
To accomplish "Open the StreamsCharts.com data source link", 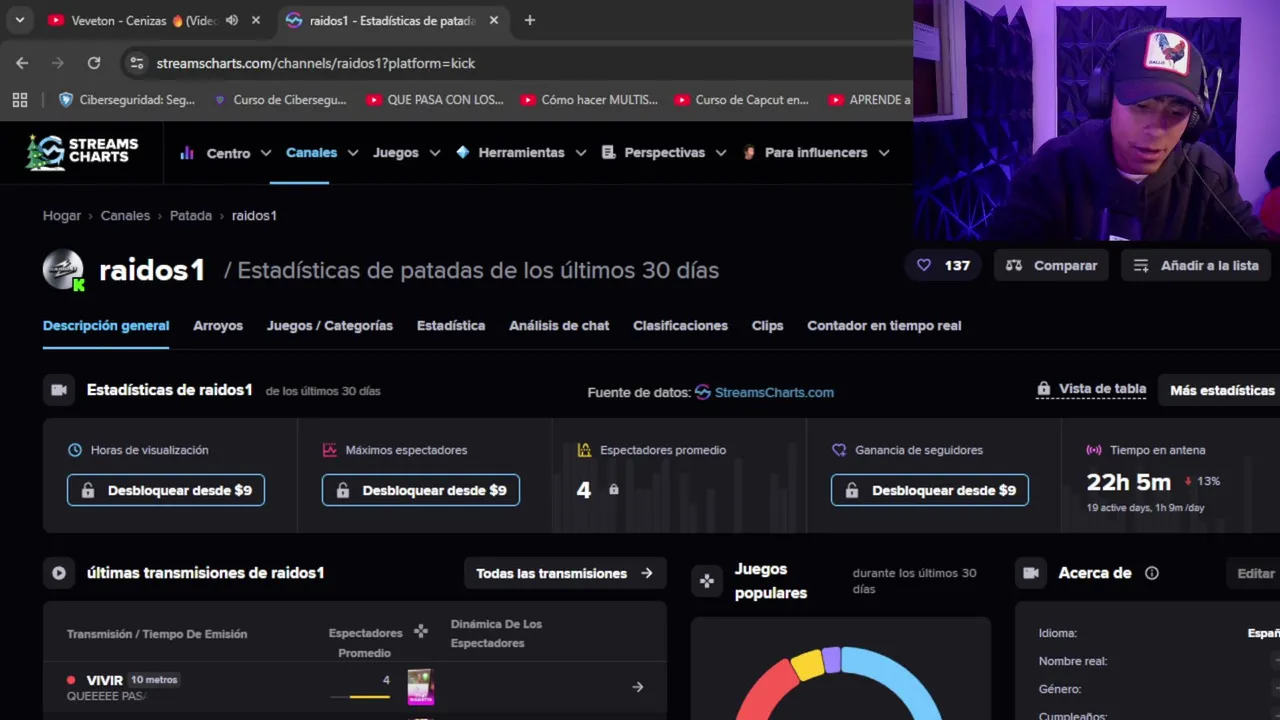I will (x=764, y=392).
